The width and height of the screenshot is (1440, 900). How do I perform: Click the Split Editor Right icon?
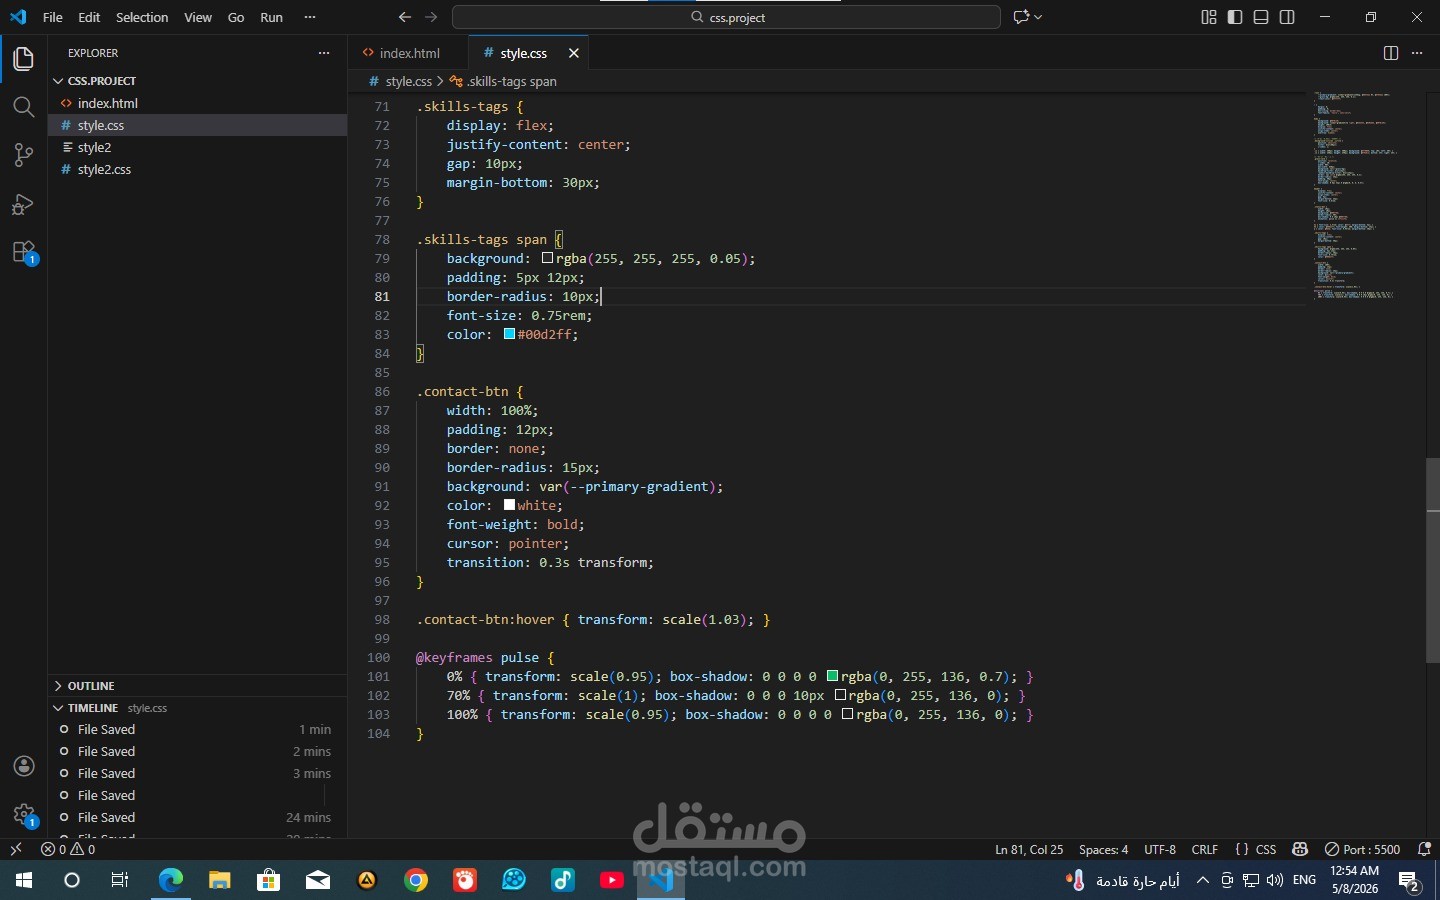point(1390,53)
